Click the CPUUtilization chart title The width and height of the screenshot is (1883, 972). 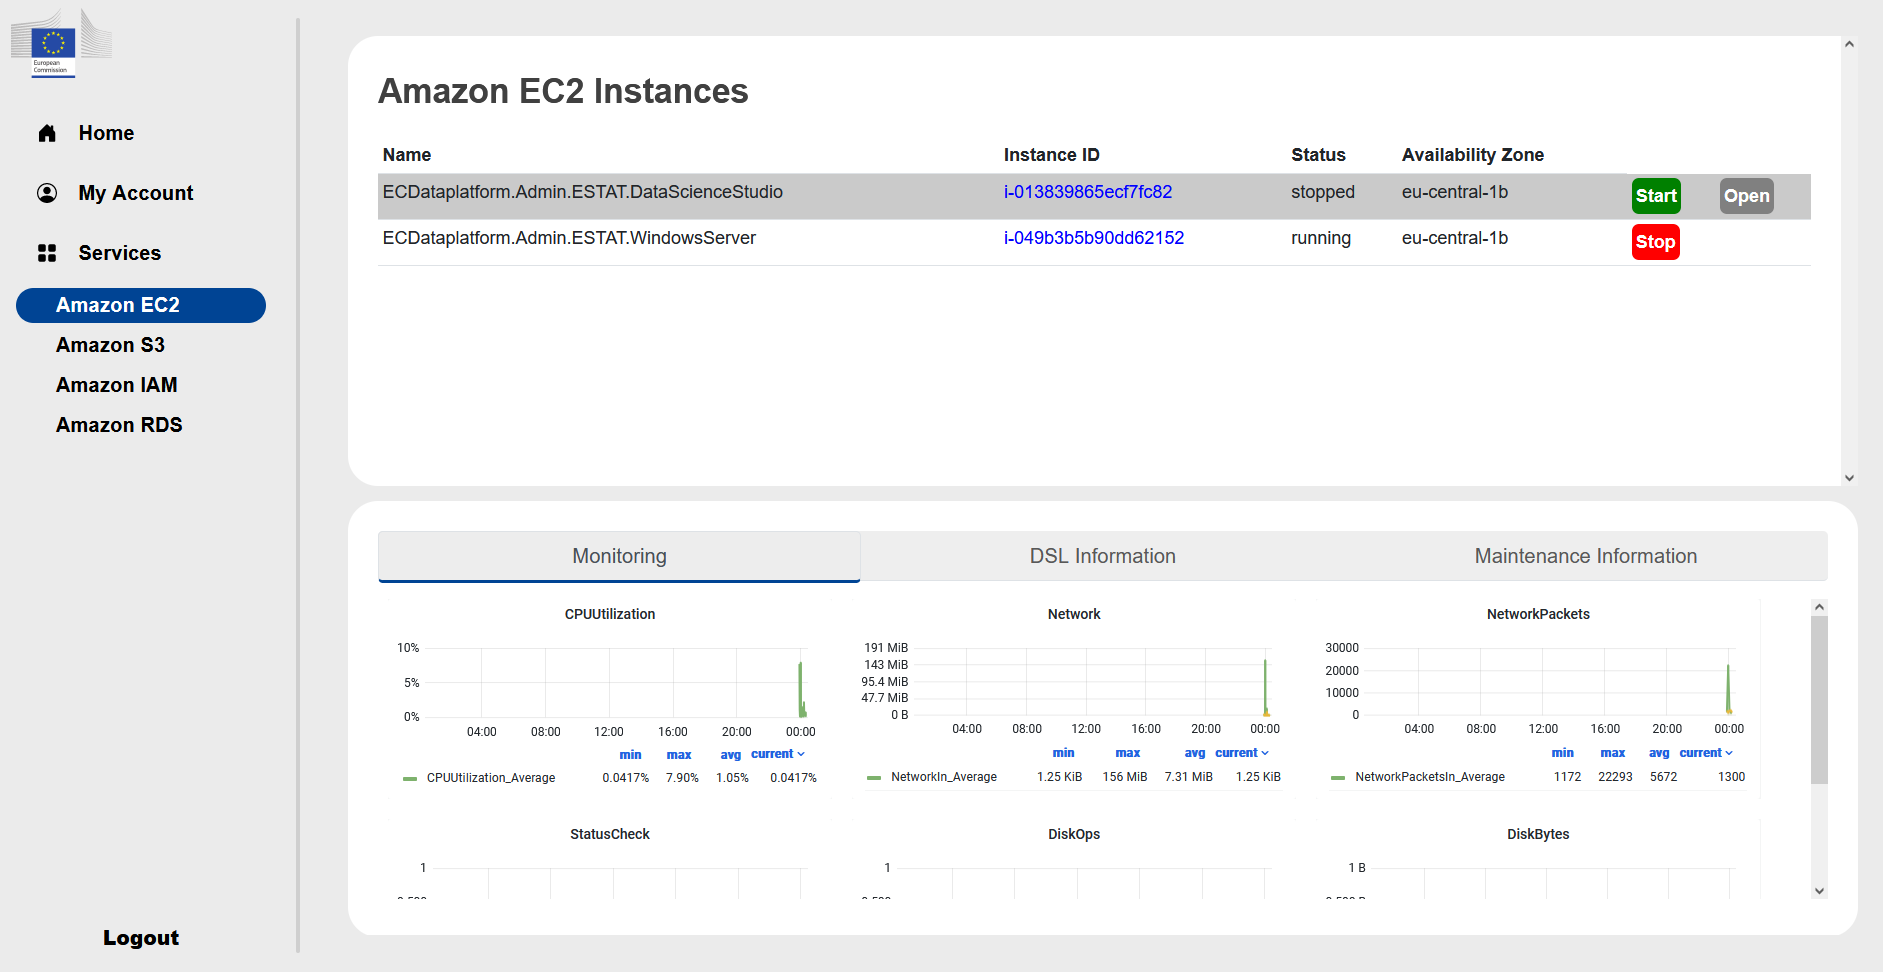(x=610, y=614)
